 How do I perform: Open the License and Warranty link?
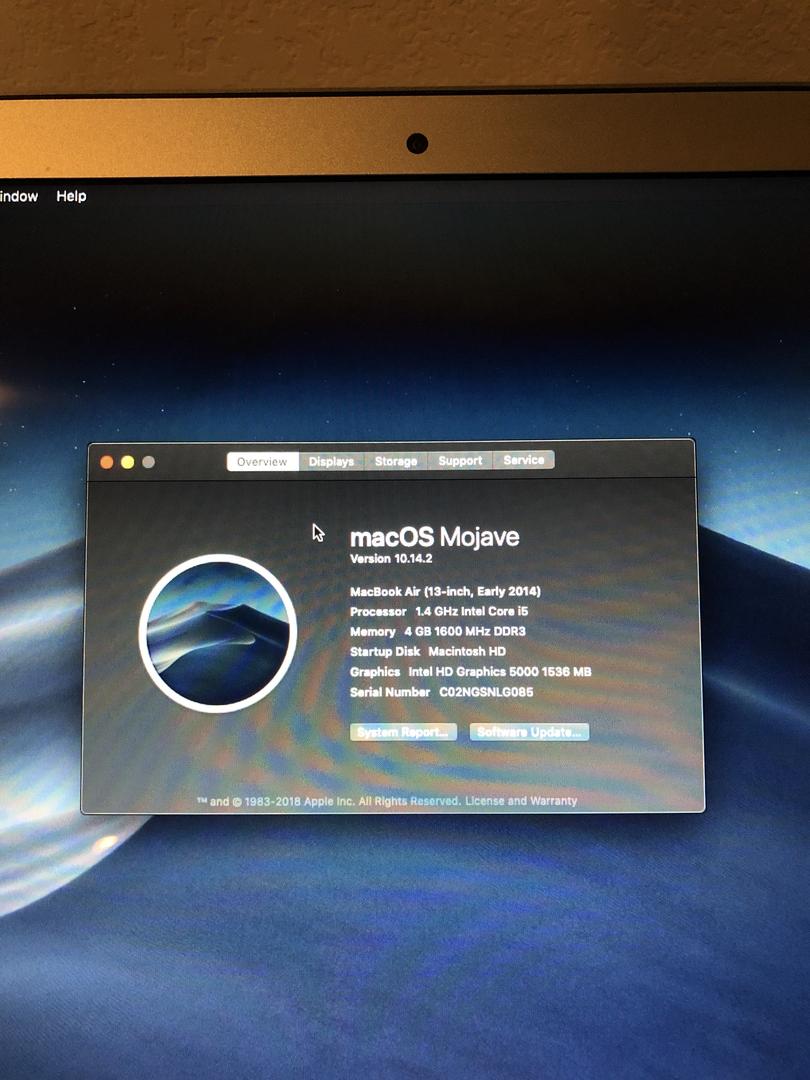[521, 800]
